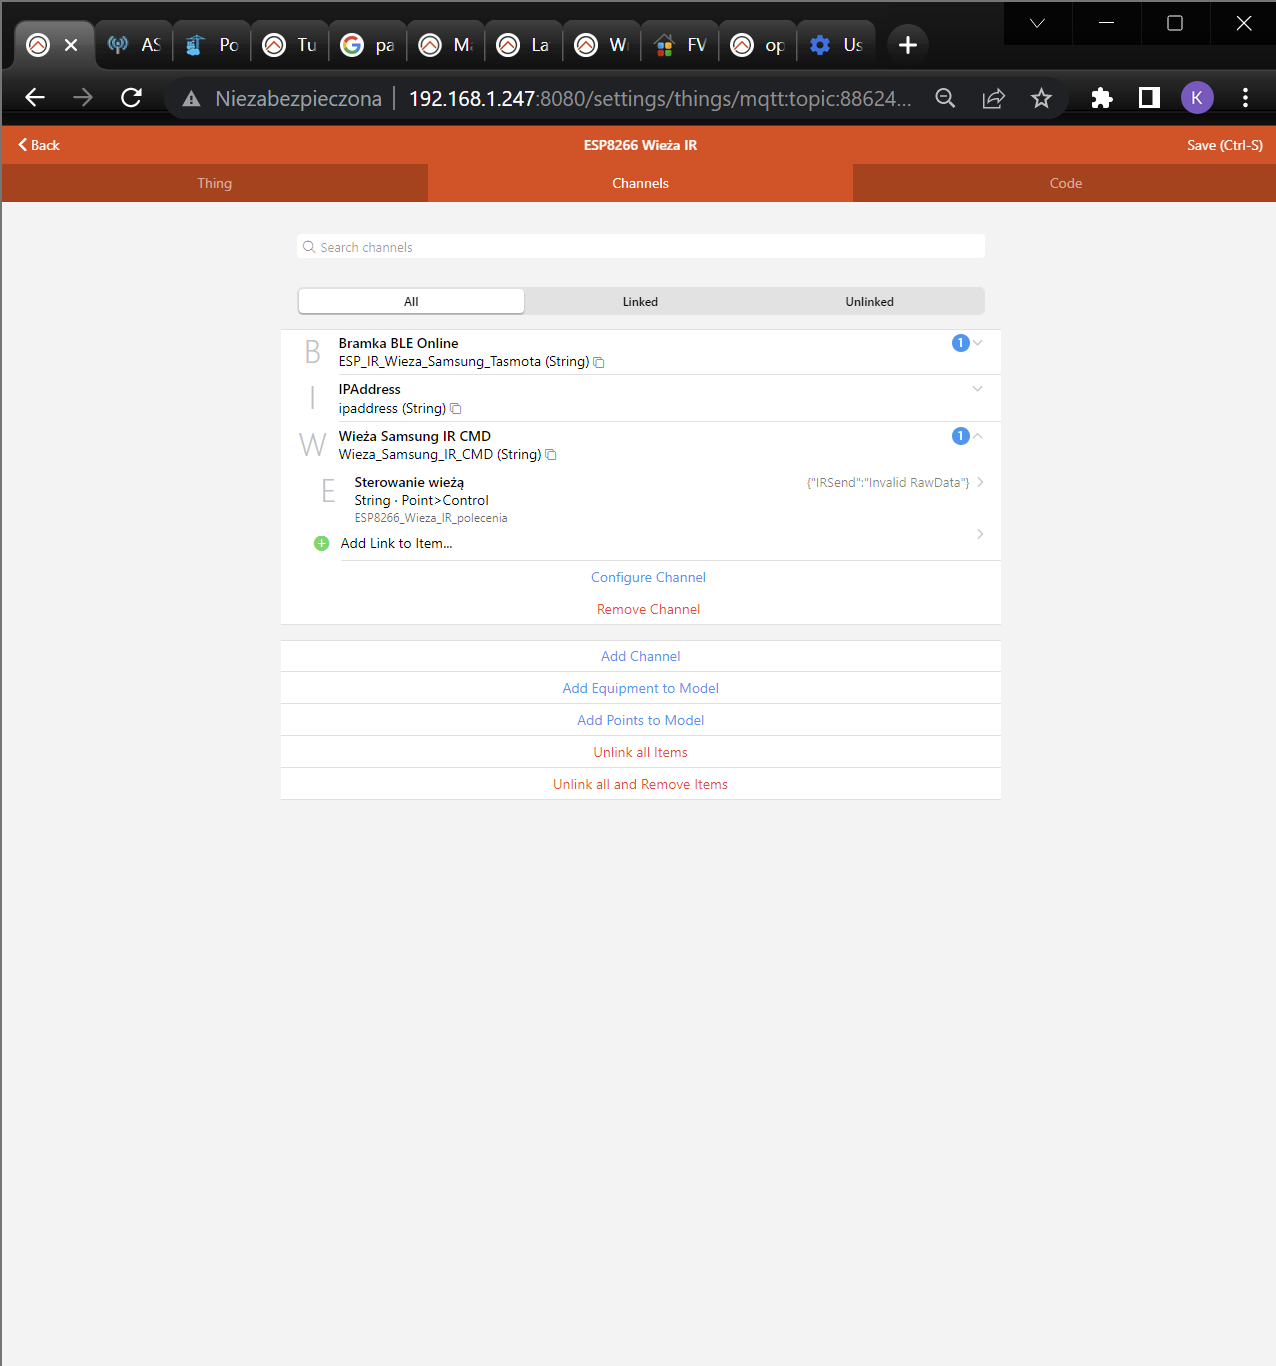Click the Bramka BLE Online channel title
The image size is (1276, 1366).
click(x=398, y=343)
